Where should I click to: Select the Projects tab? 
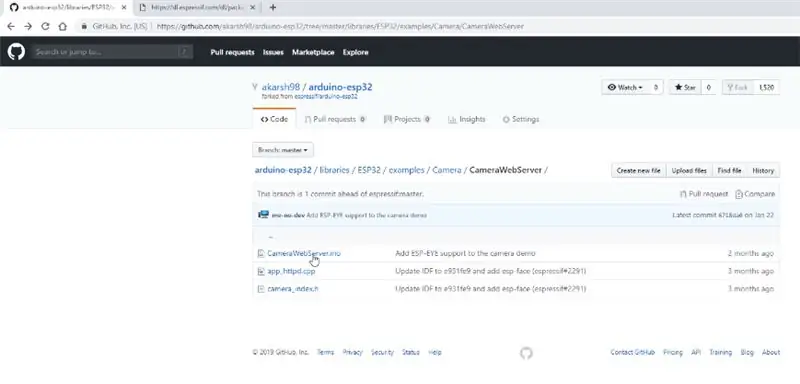tap(407, 119)
